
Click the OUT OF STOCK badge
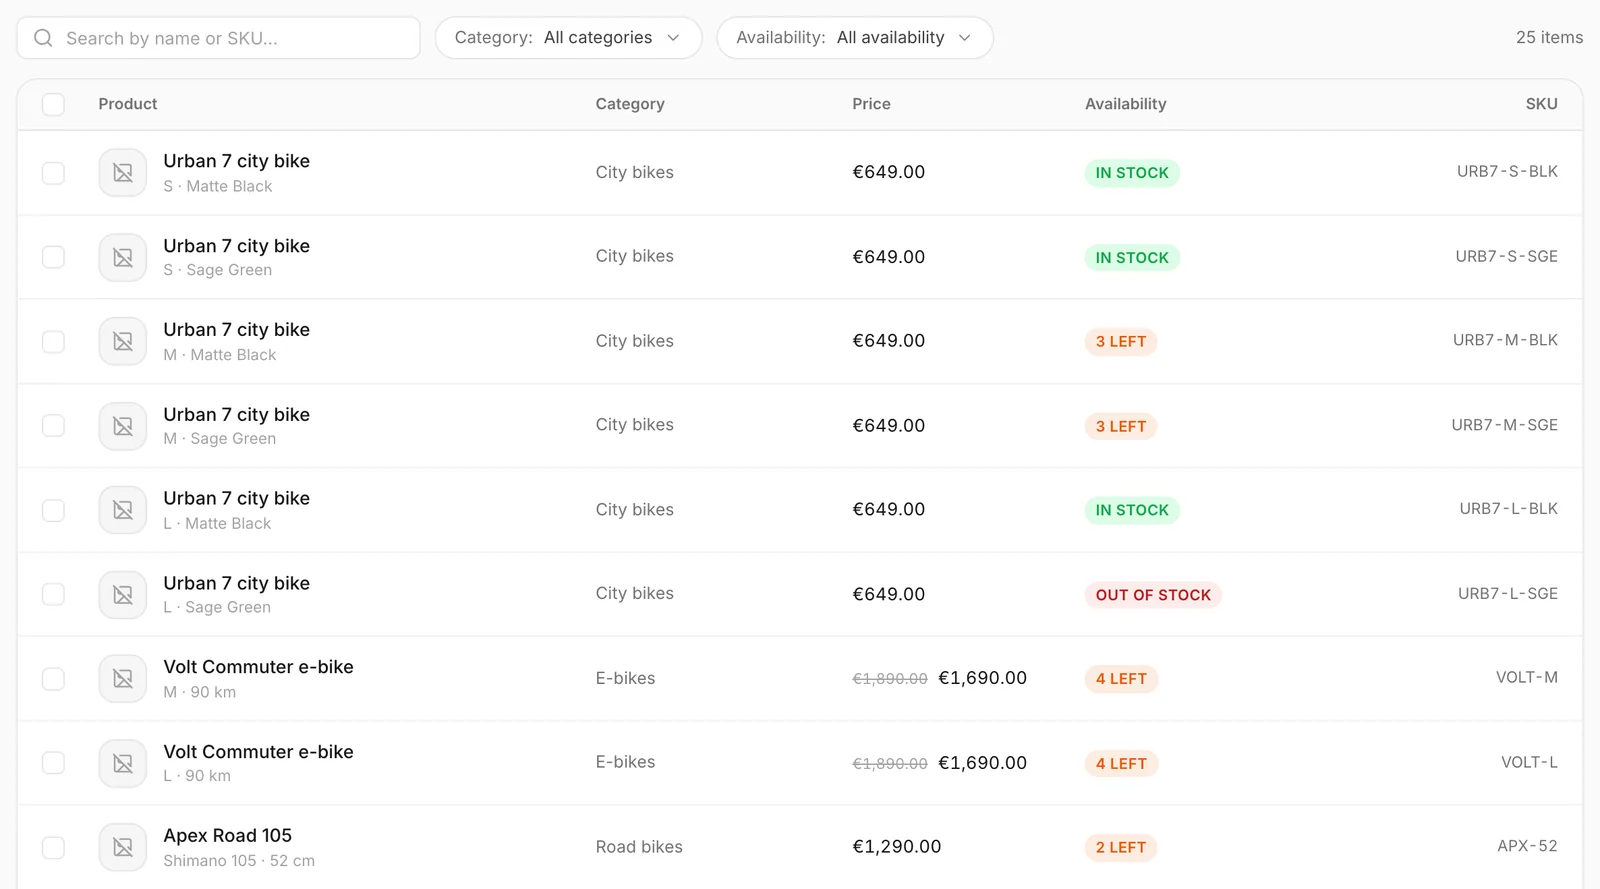click(x=1153, y=595)
